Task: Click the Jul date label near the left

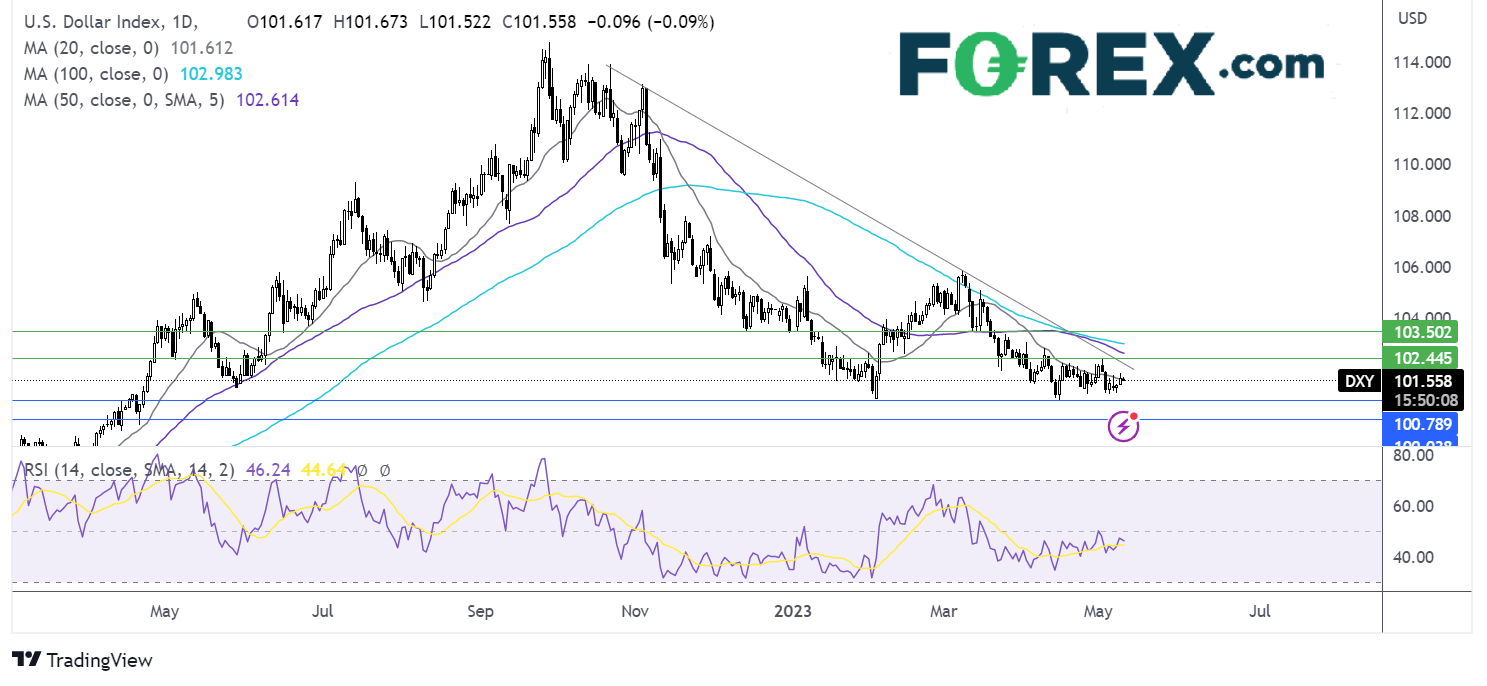Action: [323, 611]
